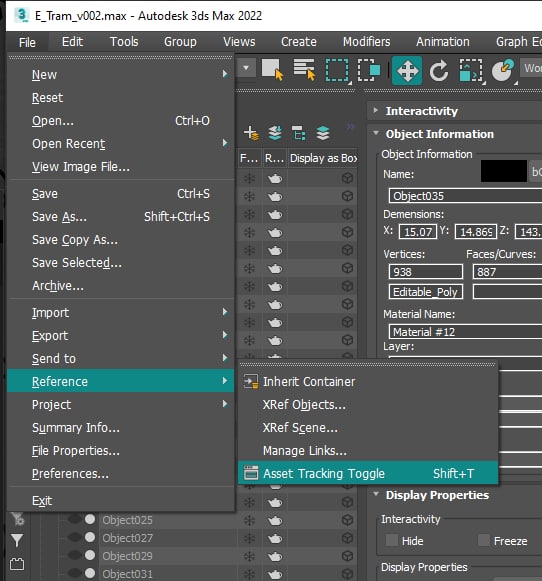542x581 pixels.
Task: Open the Edit menu
Action: 72,42
